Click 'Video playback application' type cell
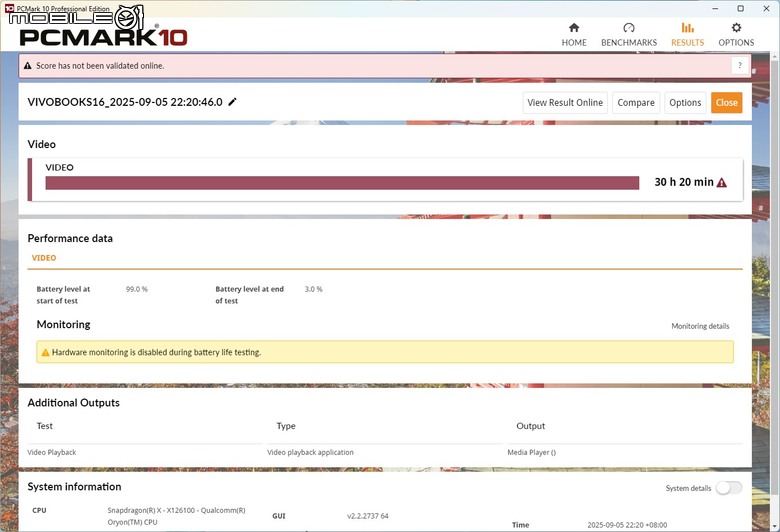This screenshot has width=780, height=532. [x=310, y=452]
